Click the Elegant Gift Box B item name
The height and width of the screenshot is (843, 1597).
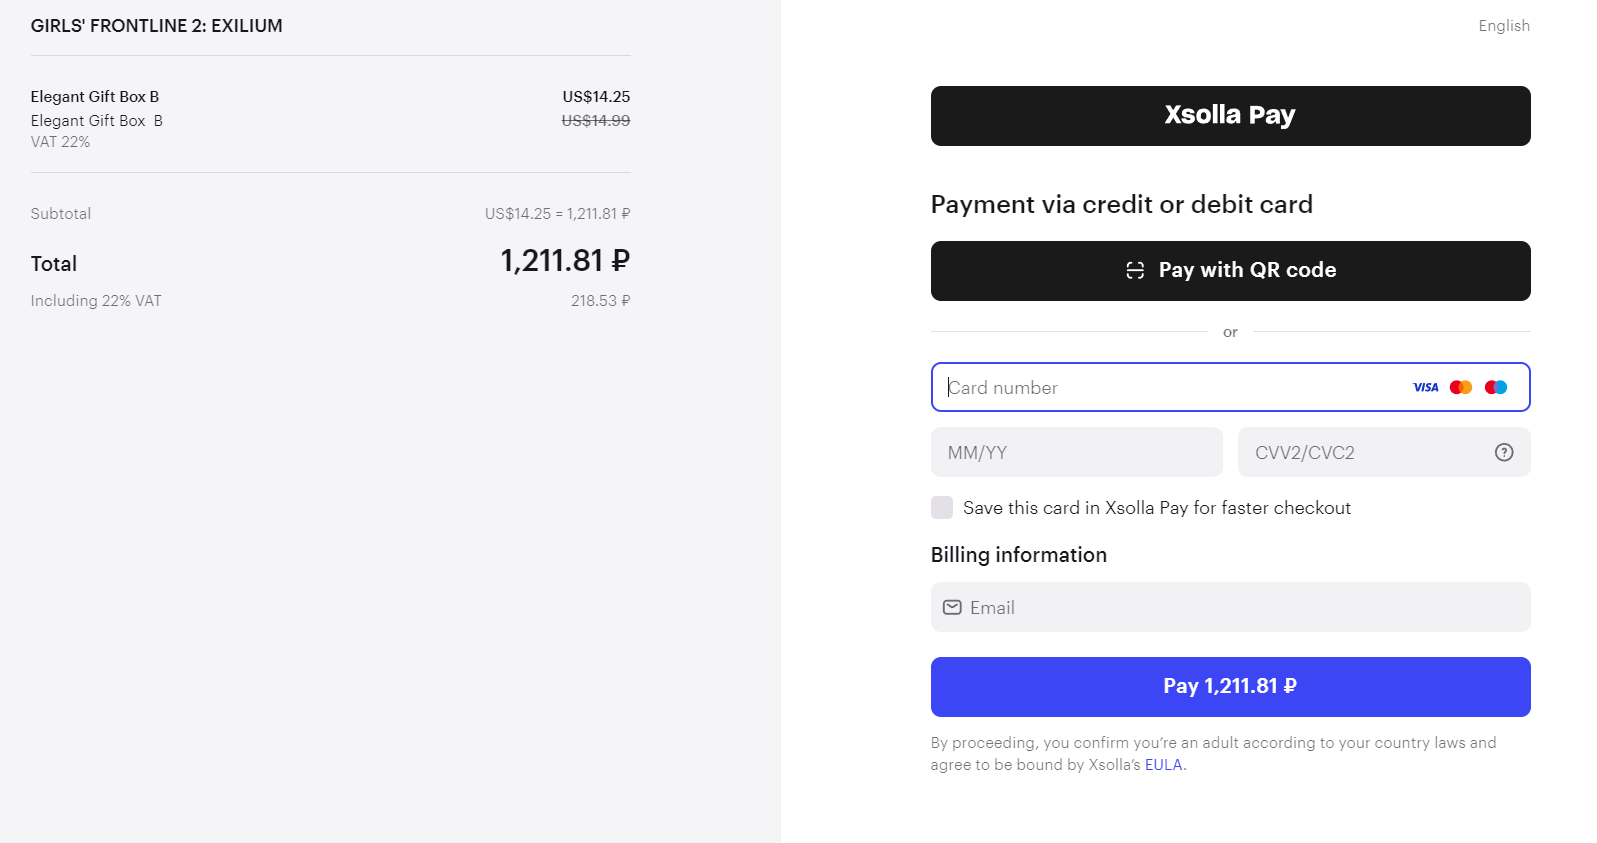[95, 97]
